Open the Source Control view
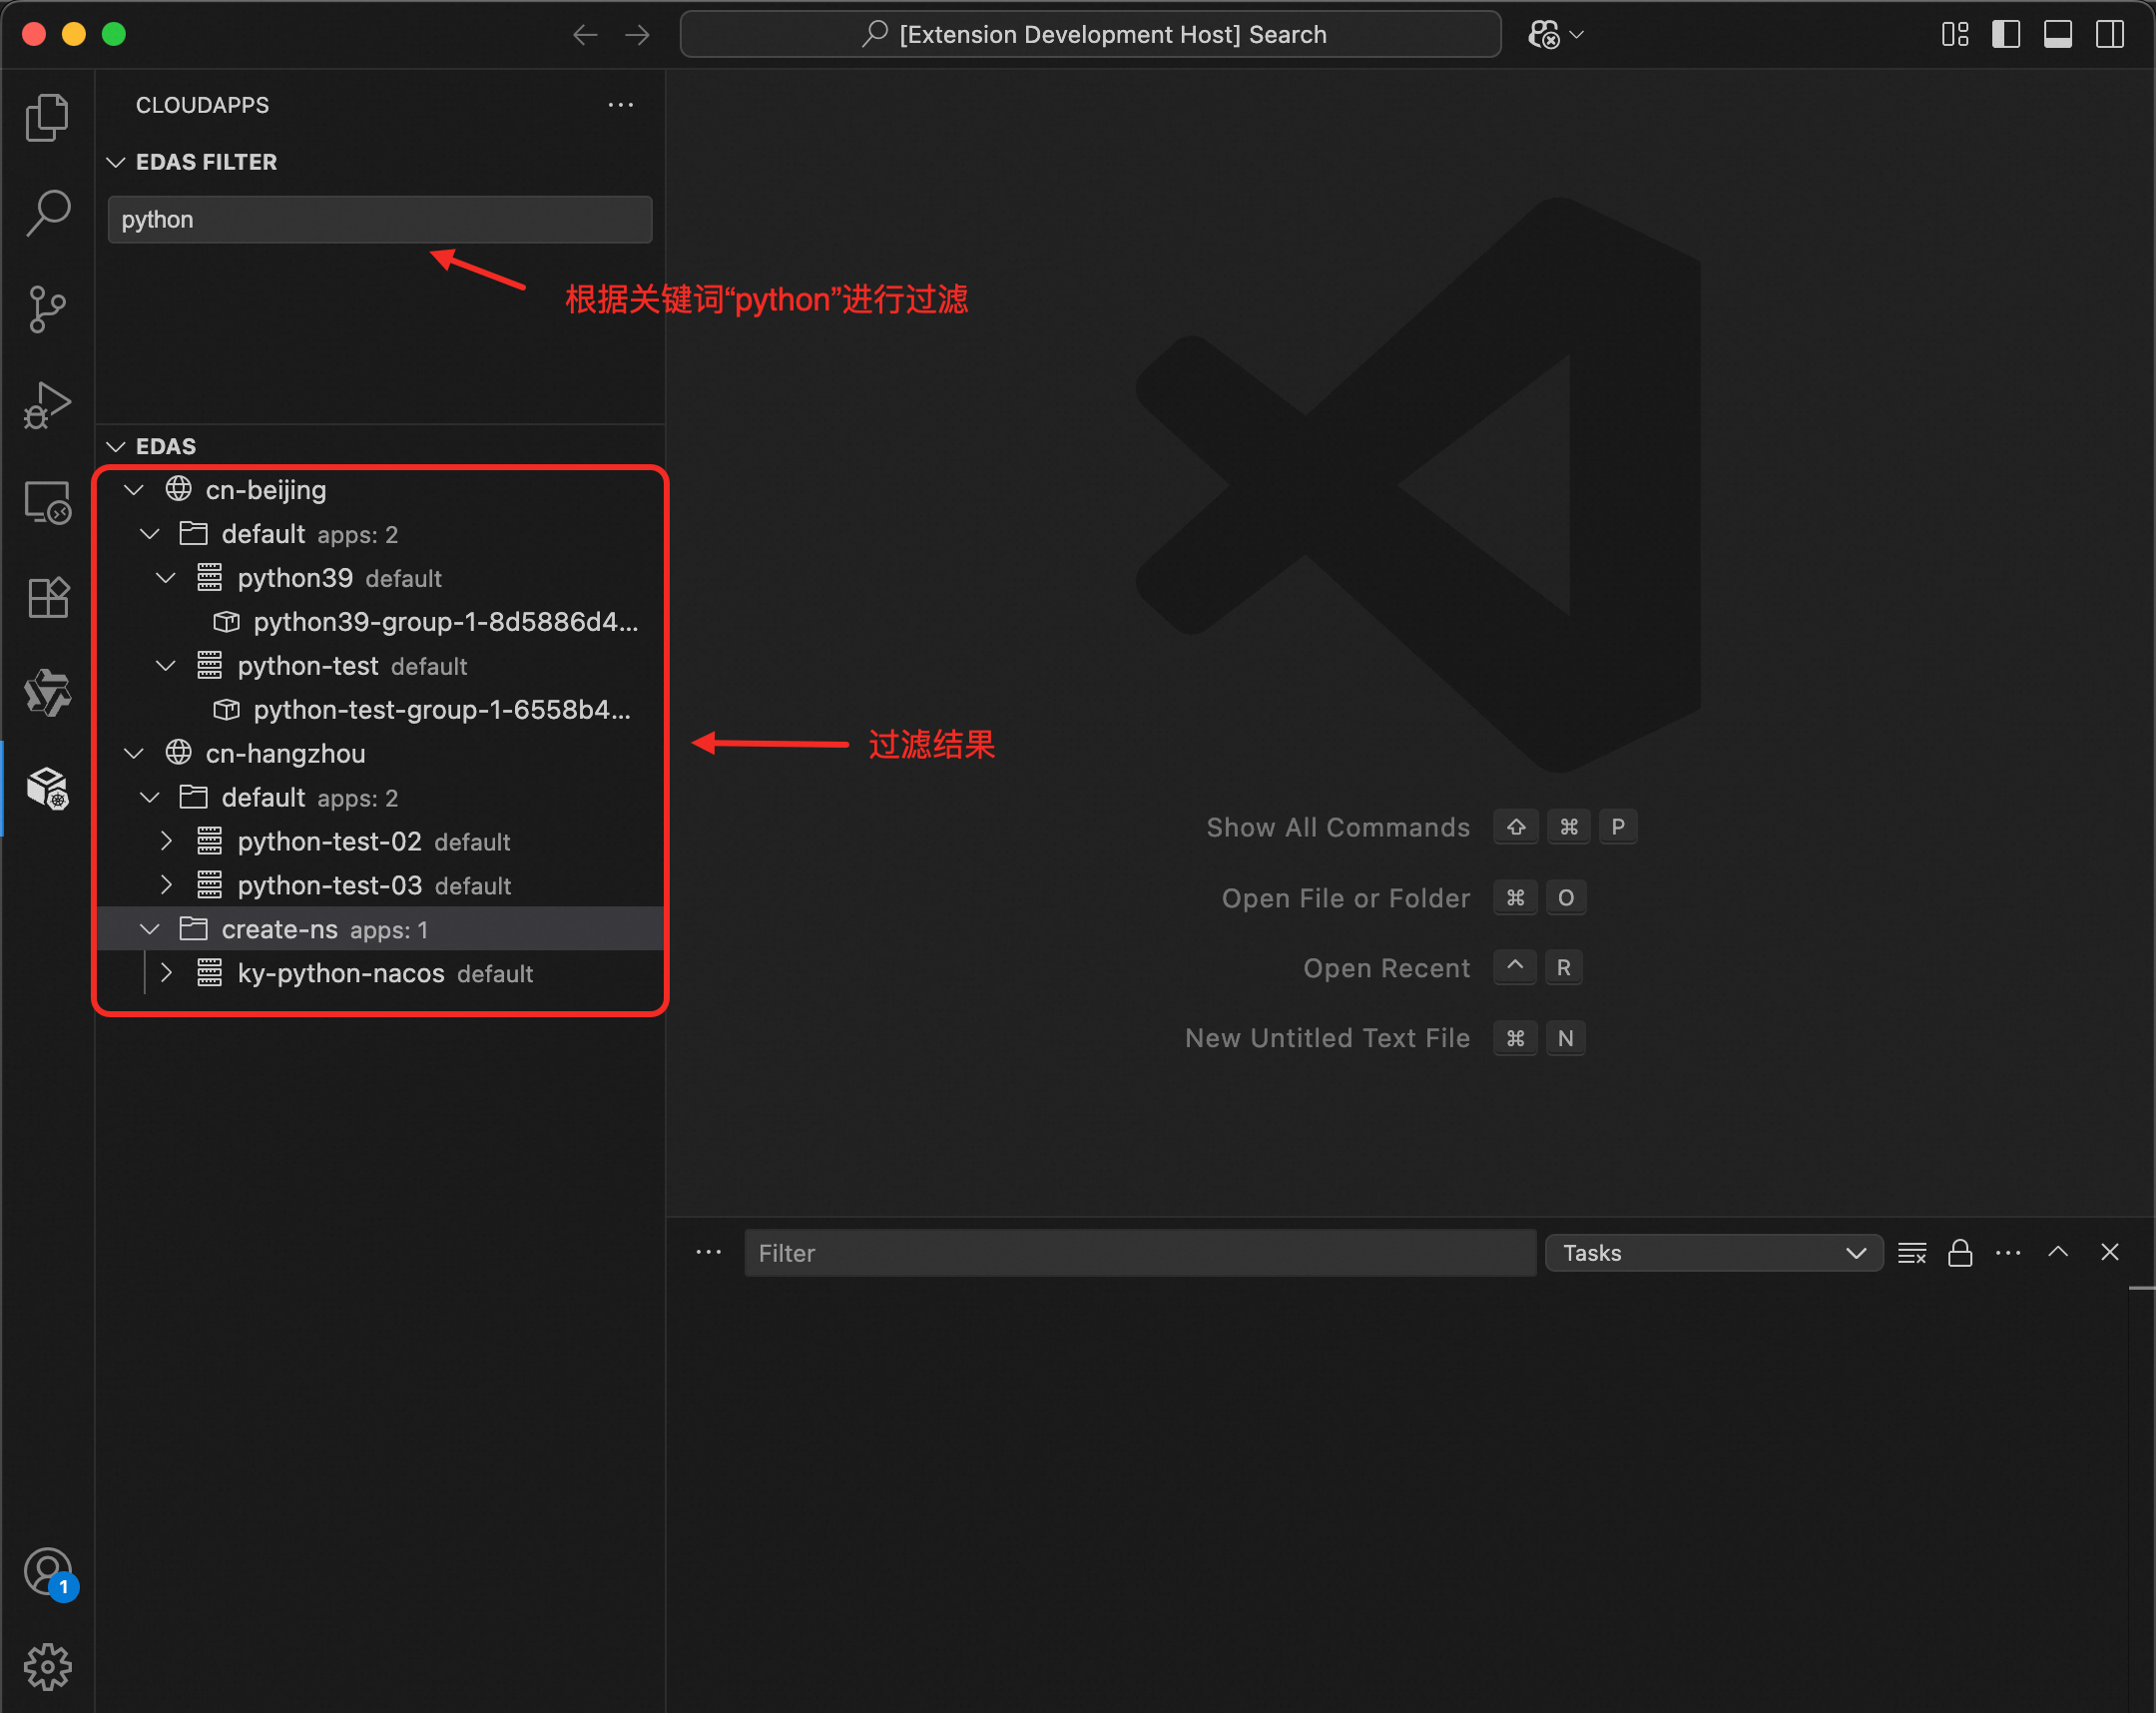This screenshot has height=1713, width=2156. 47,309
